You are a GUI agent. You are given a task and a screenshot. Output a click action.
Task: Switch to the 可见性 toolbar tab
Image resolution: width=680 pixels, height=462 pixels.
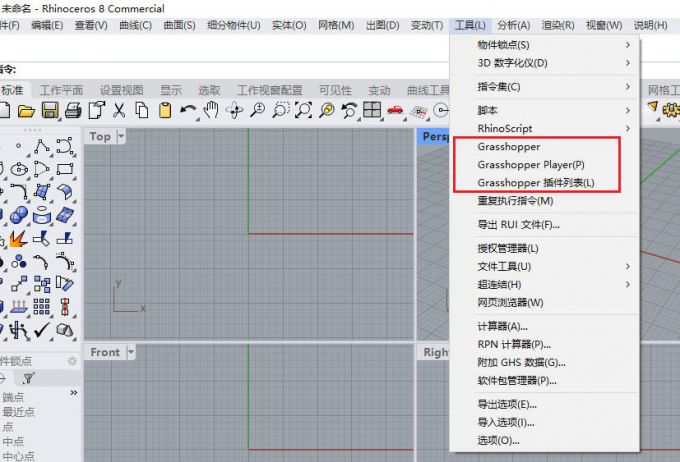click(335, 90)
